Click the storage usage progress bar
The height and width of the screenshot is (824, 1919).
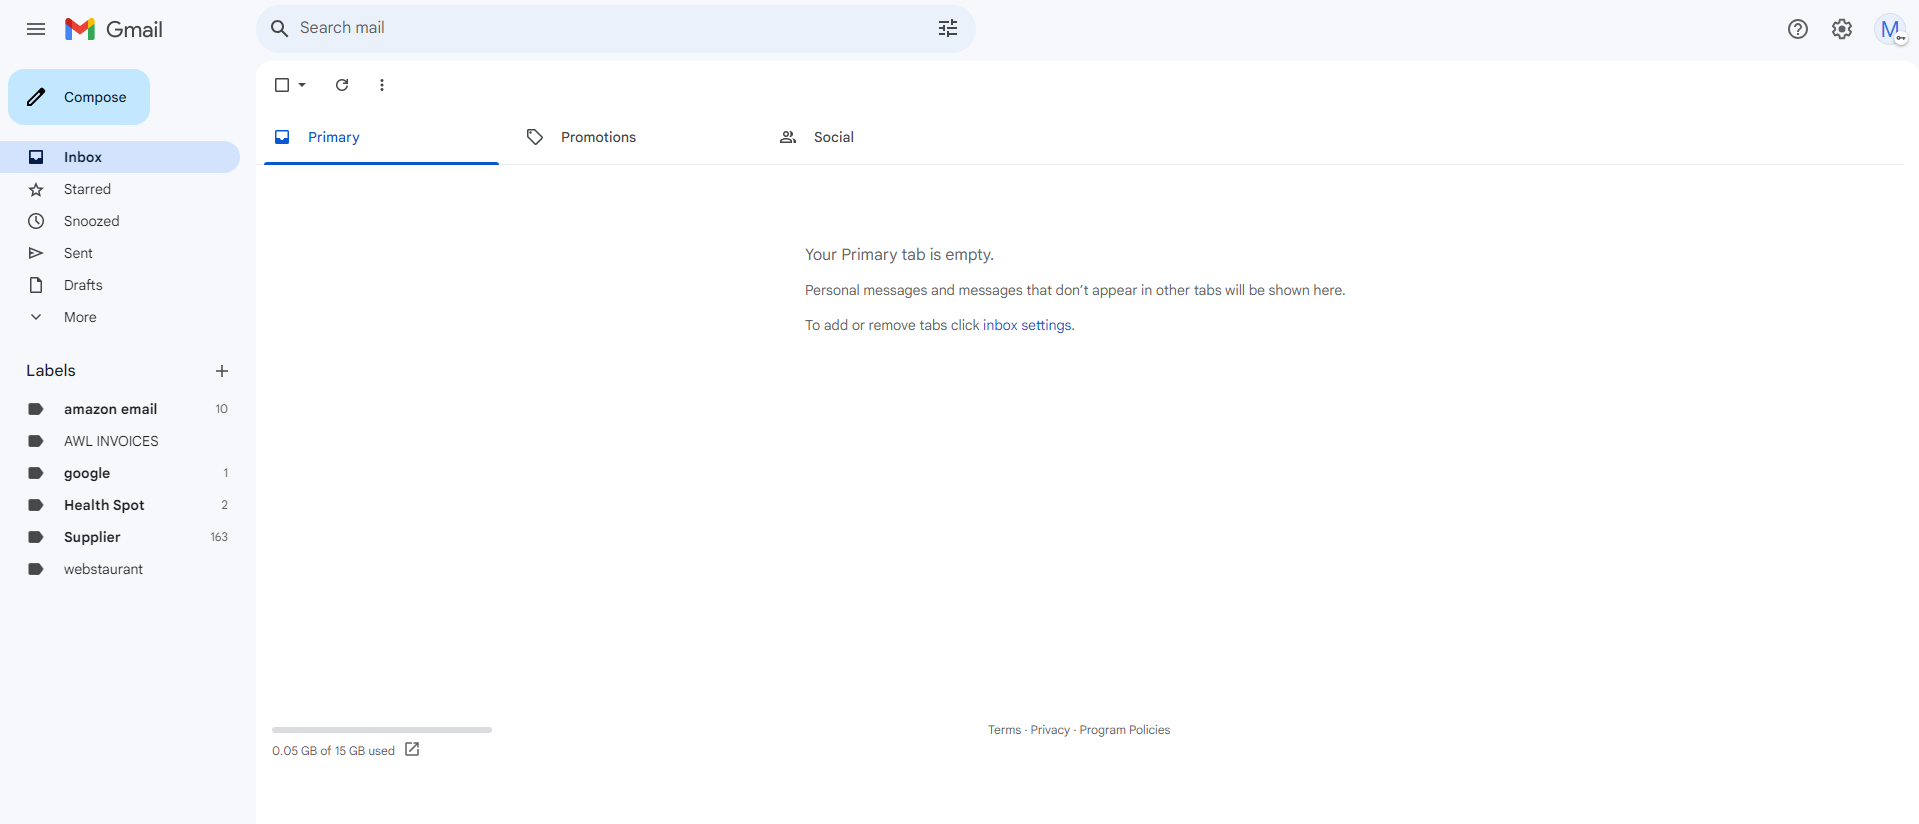[382, 730]
